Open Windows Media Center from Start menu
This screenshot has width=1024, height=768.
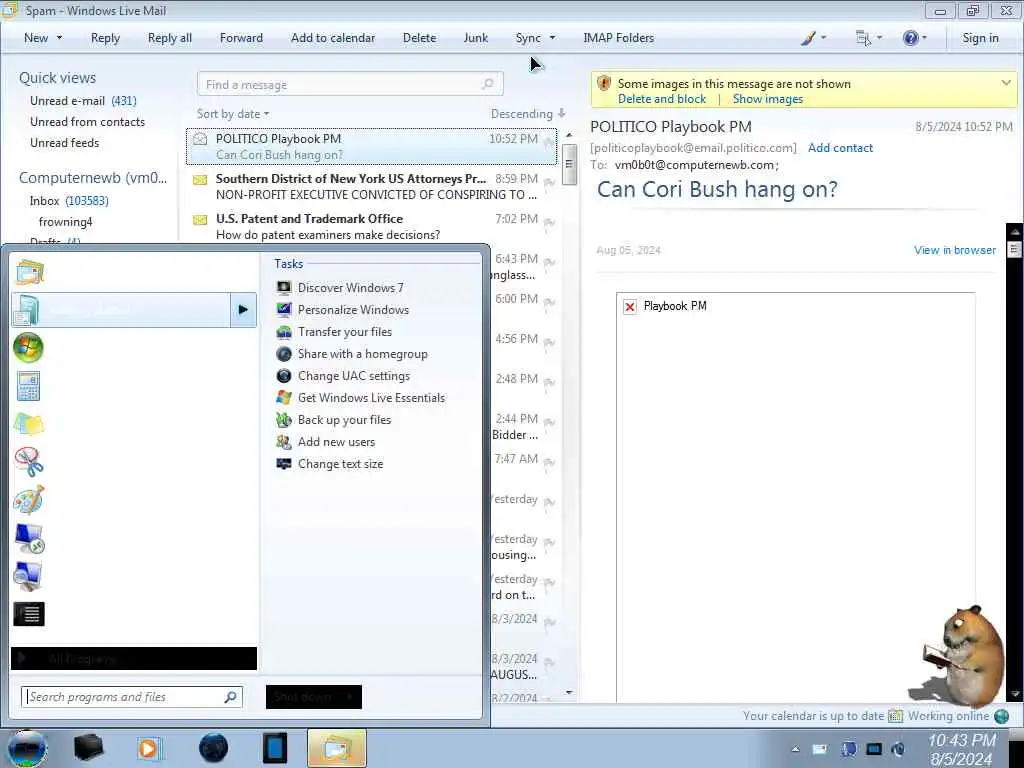28,347
